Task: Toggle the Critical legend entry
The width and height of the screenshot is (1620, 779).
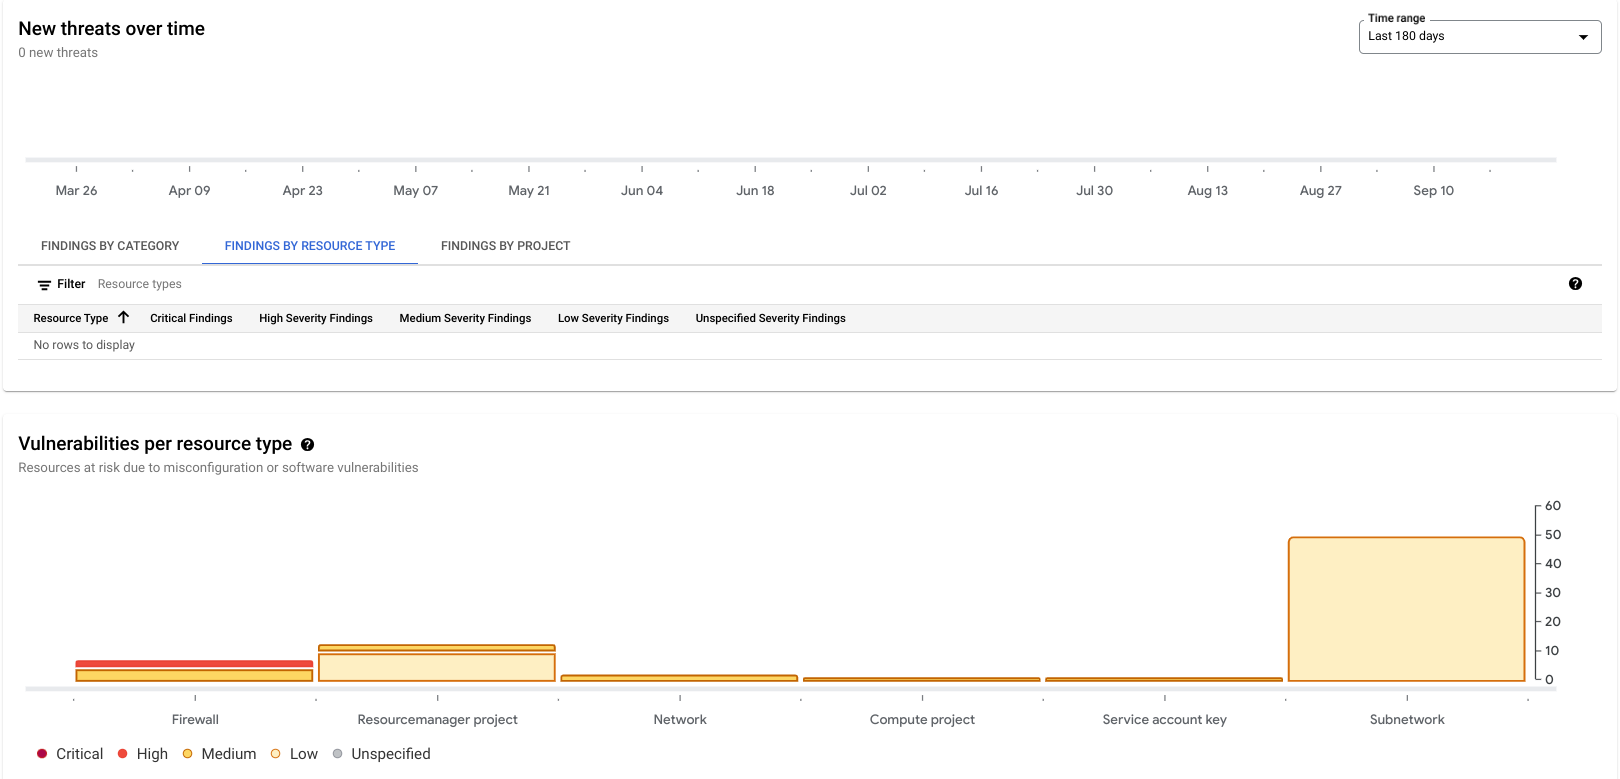Action: [70, 754]
